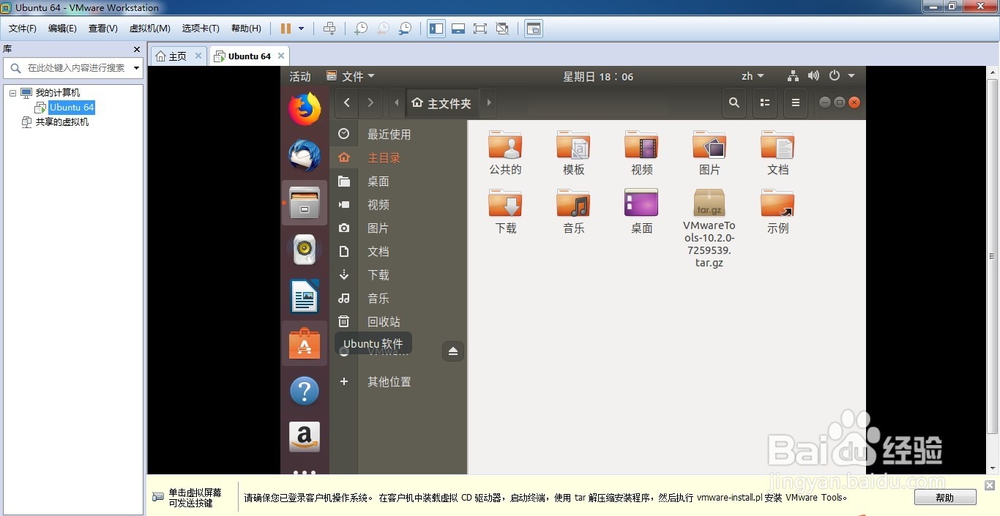This screenshot has height=516, width=1000.
Task: Pause the virtual machine using toolbar button
Action: coord(286,29)
